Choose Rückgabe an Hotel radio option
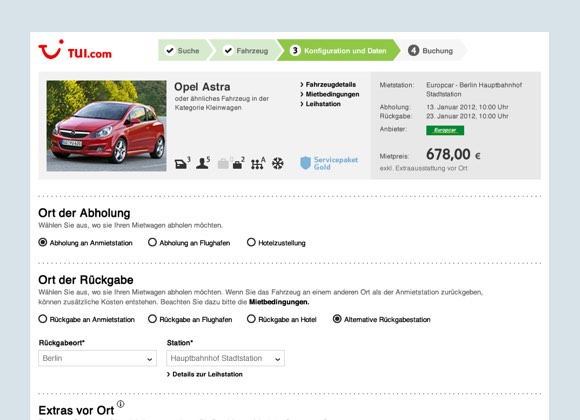580x420 pixels. (251, 319)
